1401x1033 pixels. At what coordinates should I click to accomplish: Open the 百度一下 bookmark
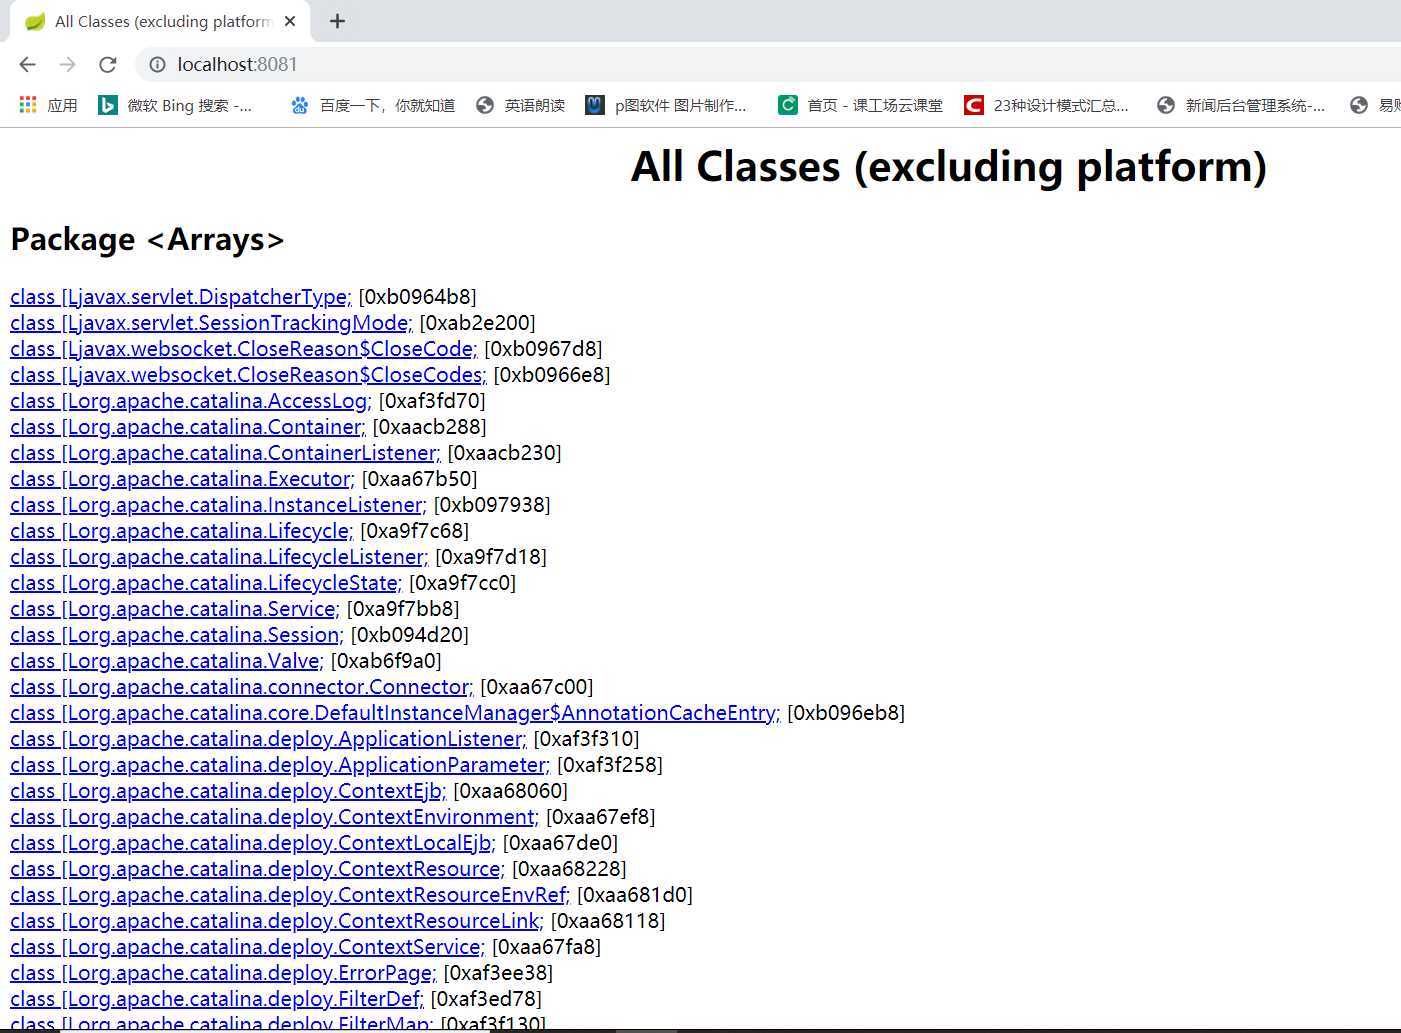coord(372,105)
